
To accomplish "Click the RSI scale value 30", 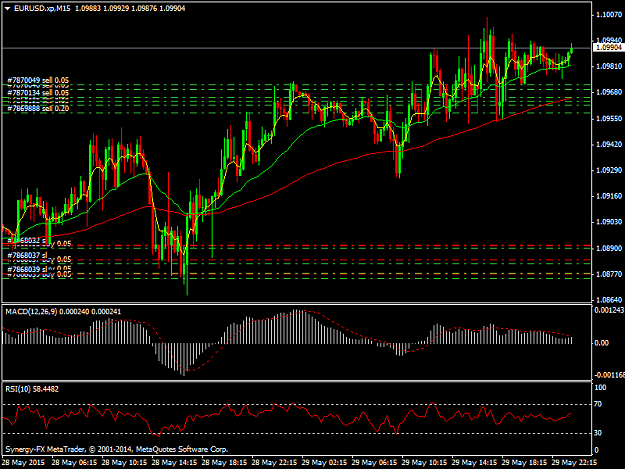I will click(x=598, y=433).
